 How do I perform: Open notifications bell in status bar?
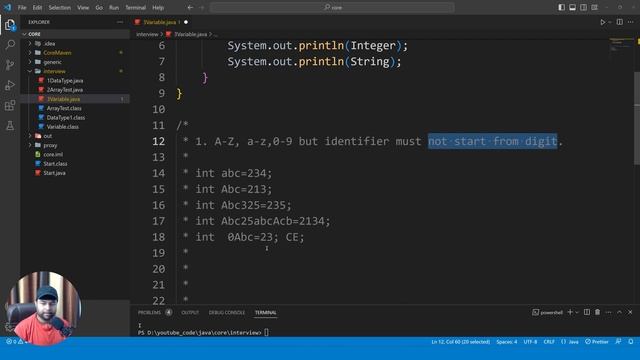click(631, 342)
